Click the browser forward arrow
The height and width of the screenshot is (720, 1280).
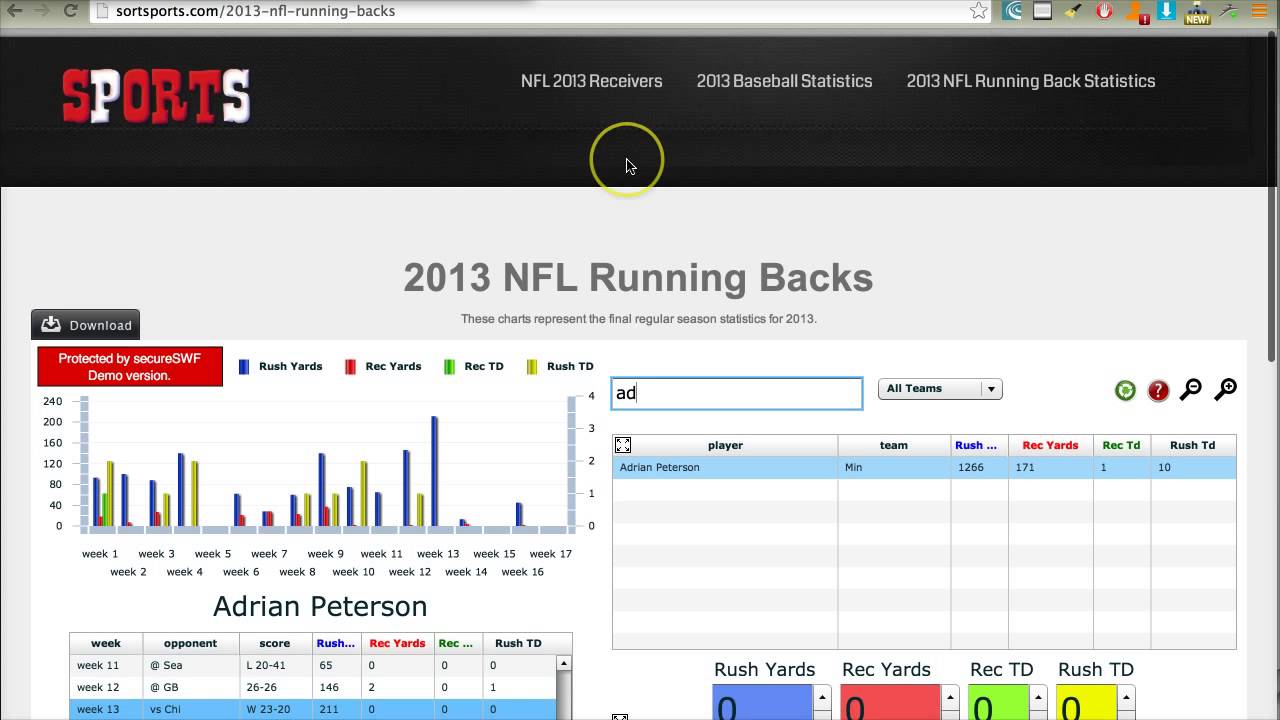[41, 11]
